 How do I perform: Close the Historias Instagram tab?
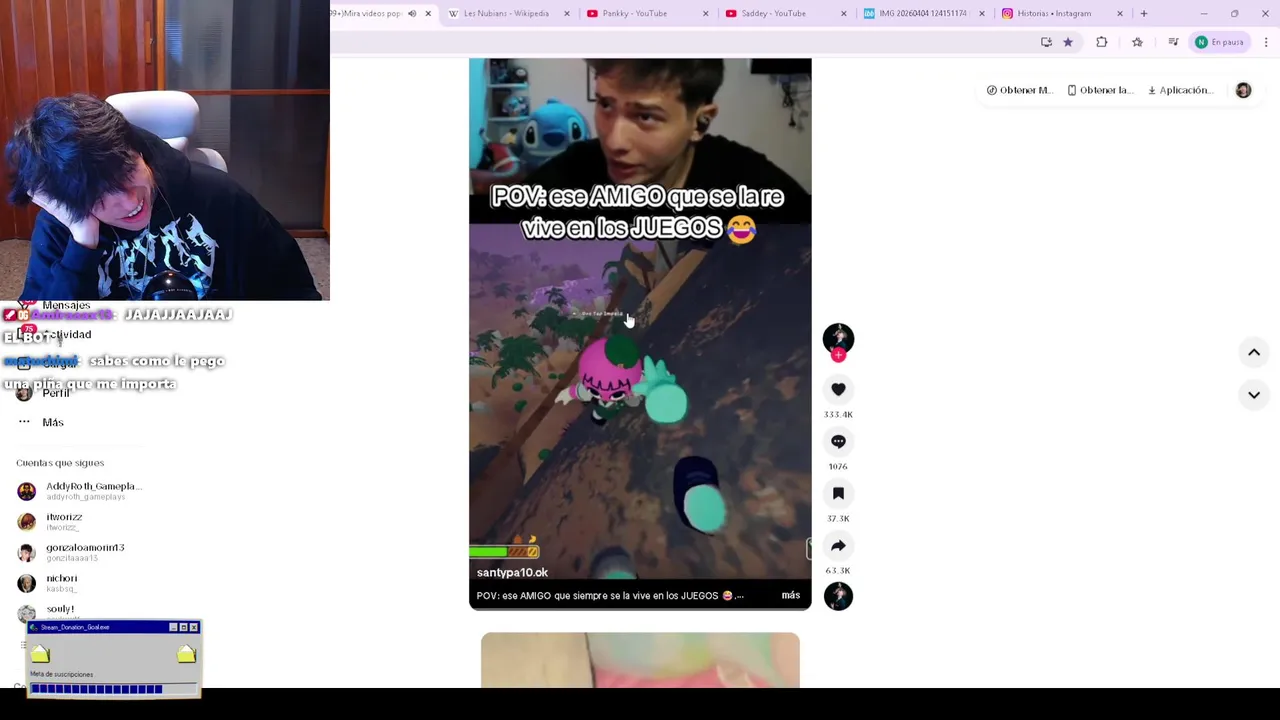1119,14
